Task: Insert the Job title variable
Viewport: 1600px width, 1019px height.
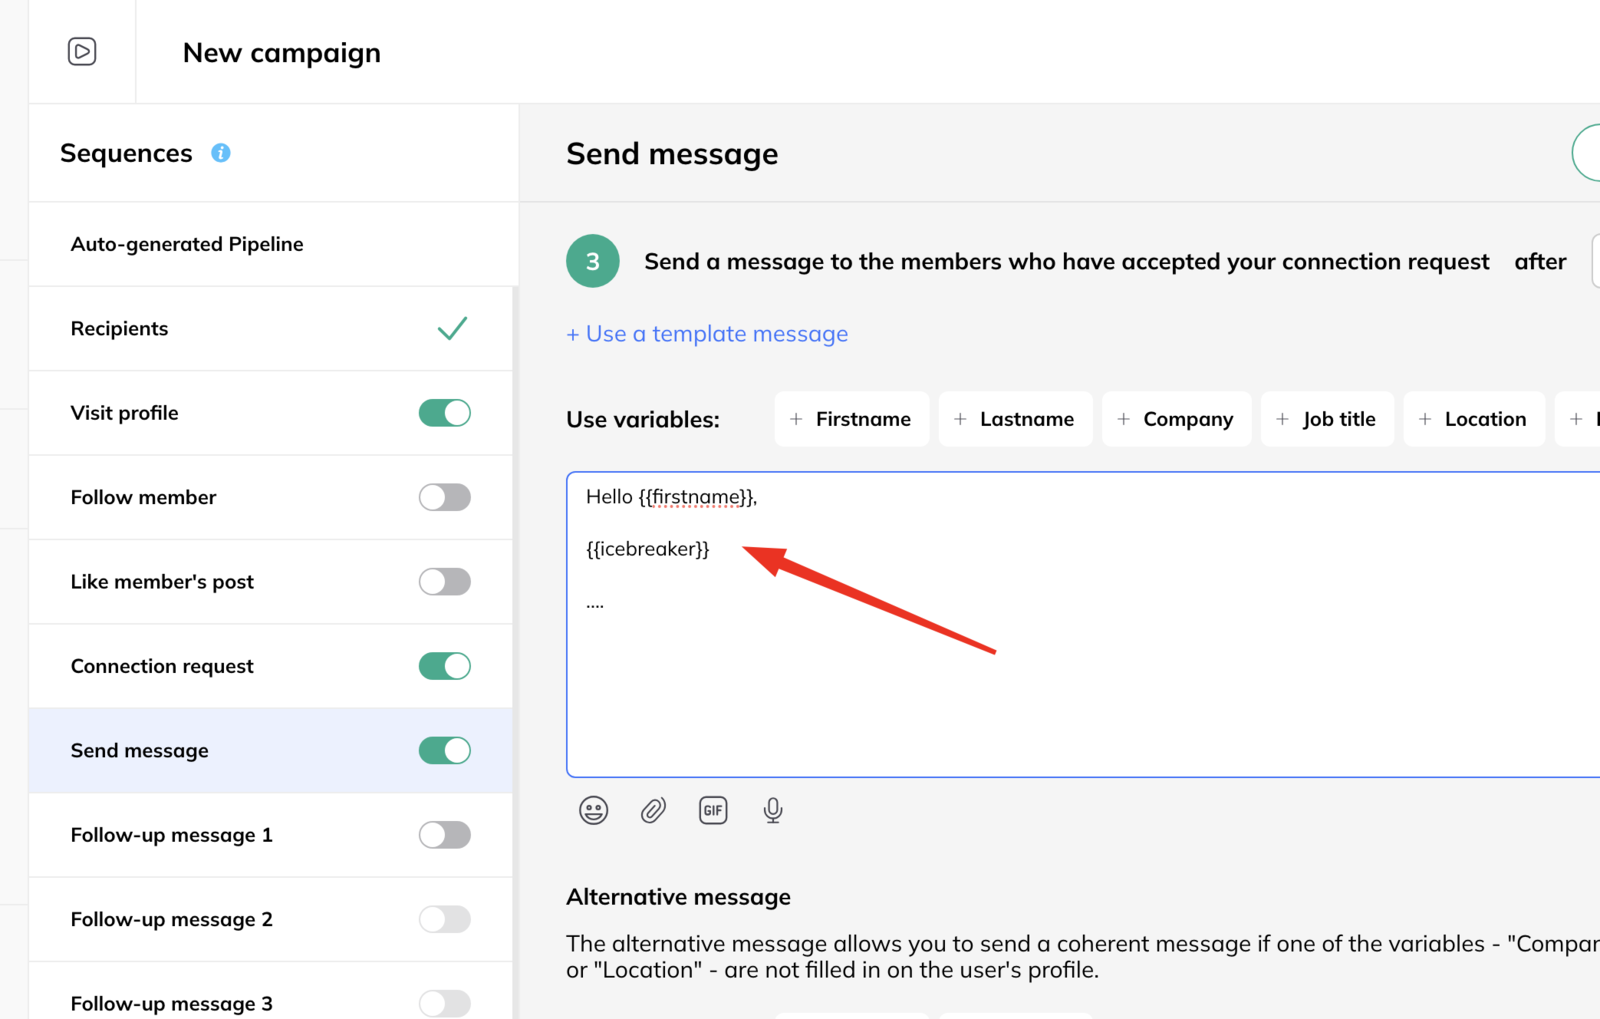Action: (1327, 419)
